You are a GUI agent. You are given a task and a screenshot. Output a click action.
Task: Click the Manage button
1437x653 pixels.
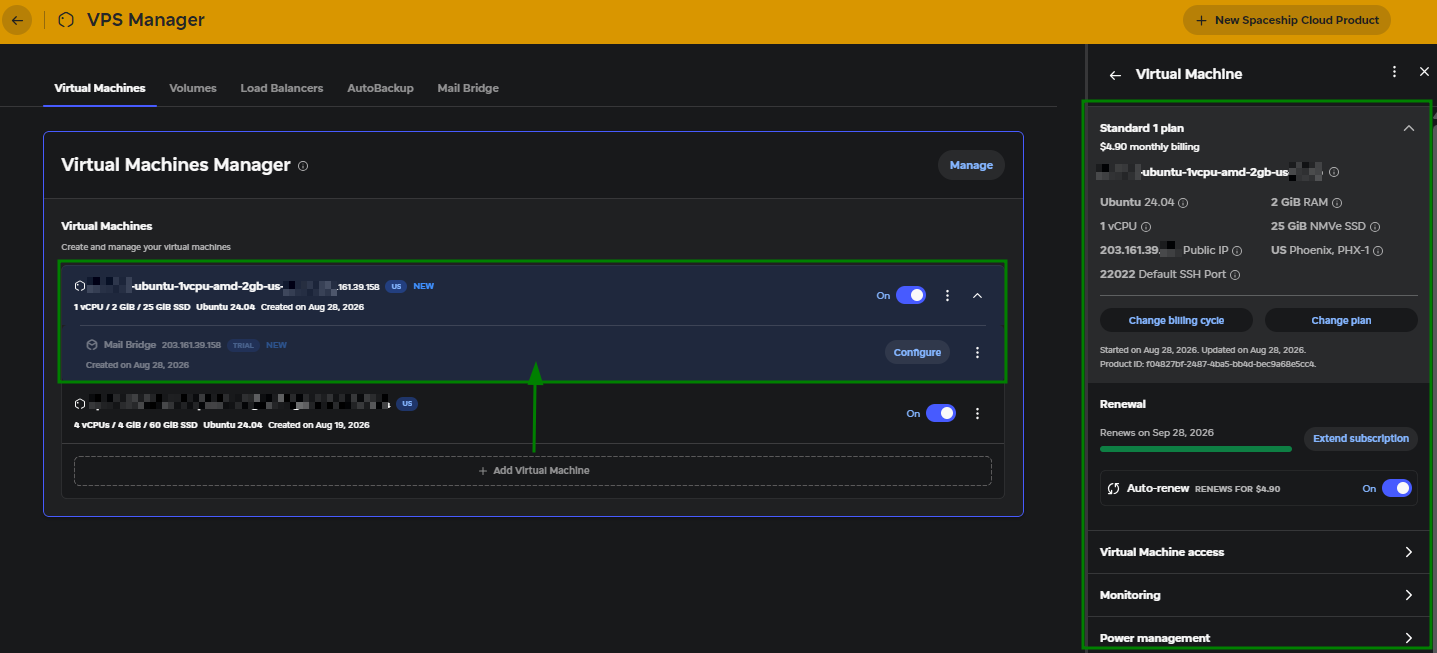point(971,165)
